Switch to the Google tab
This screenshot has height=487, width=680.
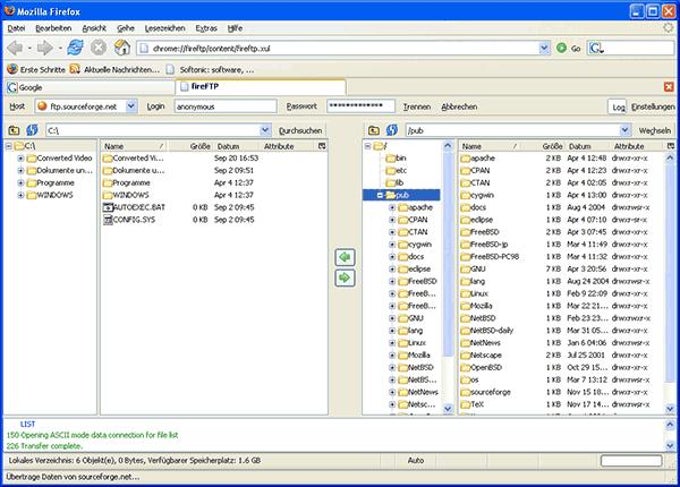point(89,87)
